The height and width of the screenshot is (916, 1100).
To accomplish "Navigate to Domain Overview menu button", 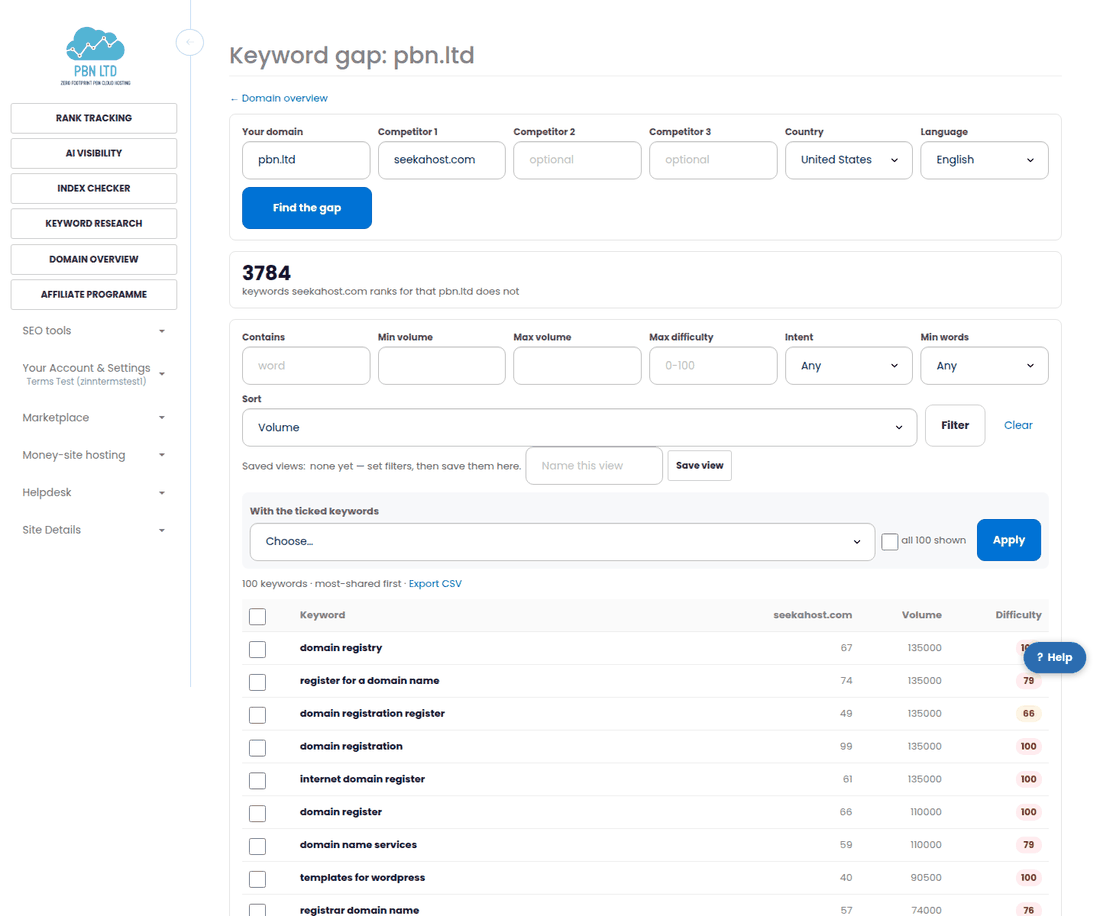I will pos(94,259).
